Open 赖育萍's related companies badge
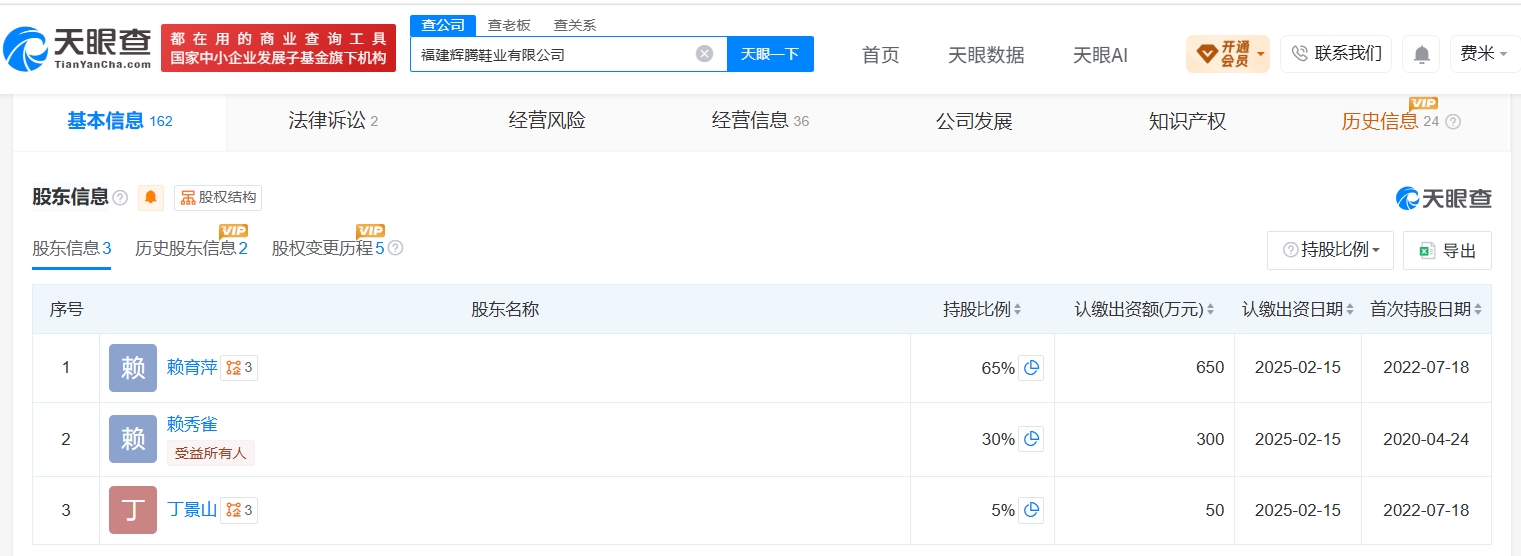 pyautogui.click(x=239, y=368)
